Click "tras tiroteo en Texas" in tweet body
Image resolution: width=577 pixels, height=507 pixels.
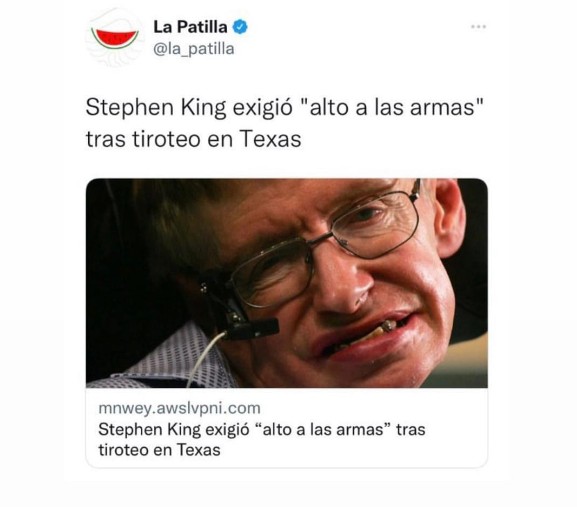(194, 139)
